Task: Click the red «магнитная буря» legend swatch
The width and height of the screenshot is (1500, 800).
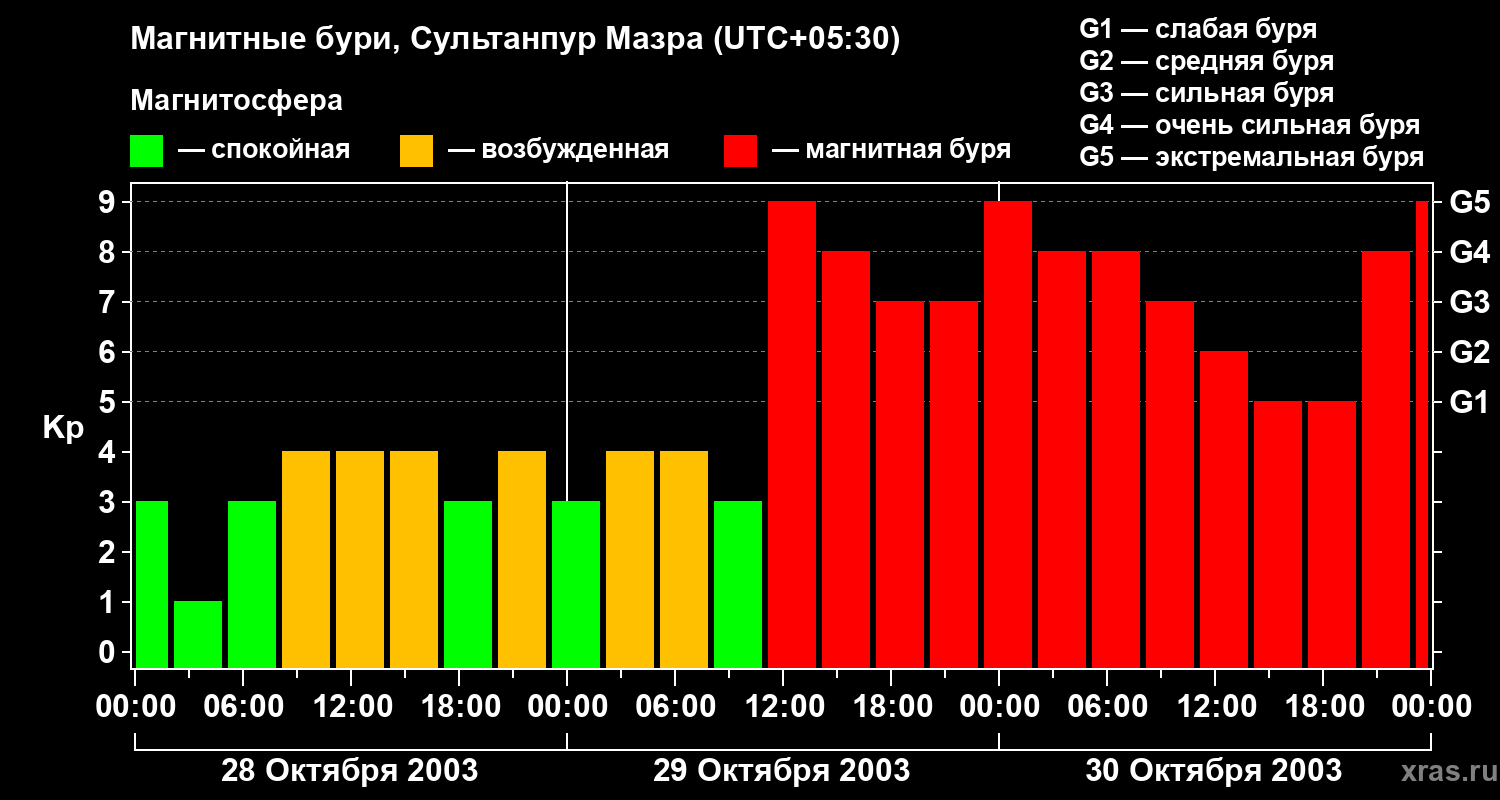Action: [x=740, y=151]
